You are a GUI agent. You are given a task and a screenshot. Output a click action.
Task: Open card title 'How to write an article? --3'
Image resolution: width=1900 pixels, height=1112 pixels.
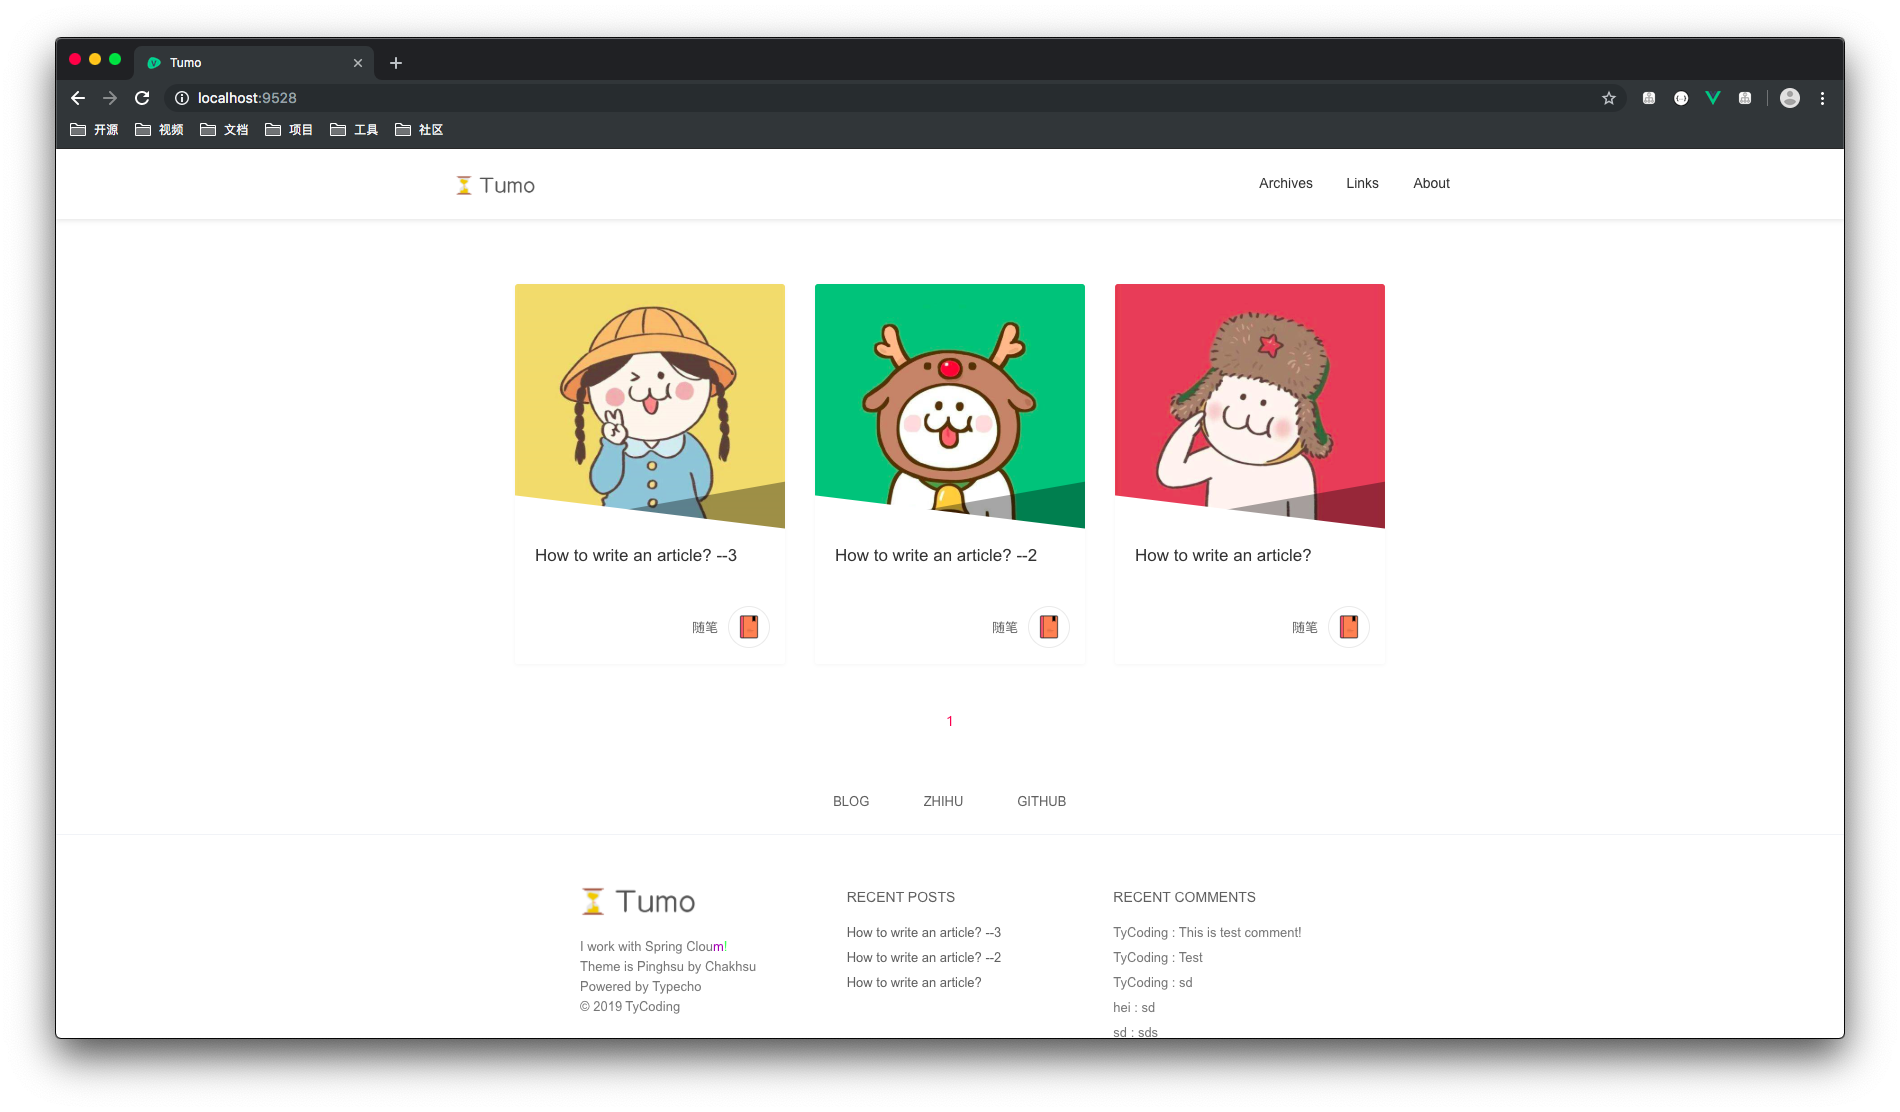(x=636, y=555)
